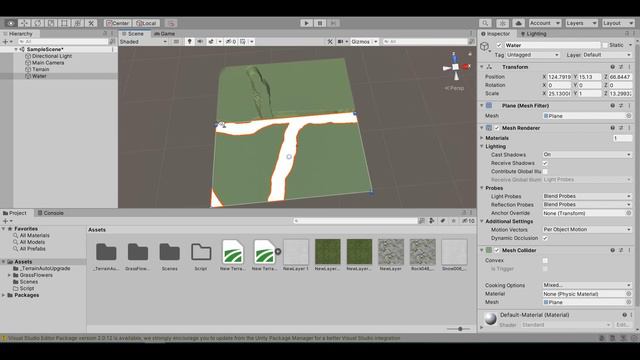Image resolution: width=640 pixels, height=360 pixels.
Task: Expand the GrassFlowers folder in Project tree
Action: tap(9, 275)
